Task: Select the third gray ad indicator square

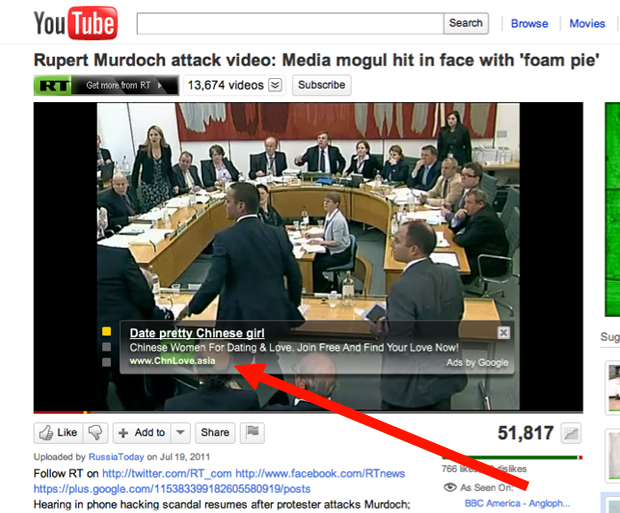Action: [106, 362]
